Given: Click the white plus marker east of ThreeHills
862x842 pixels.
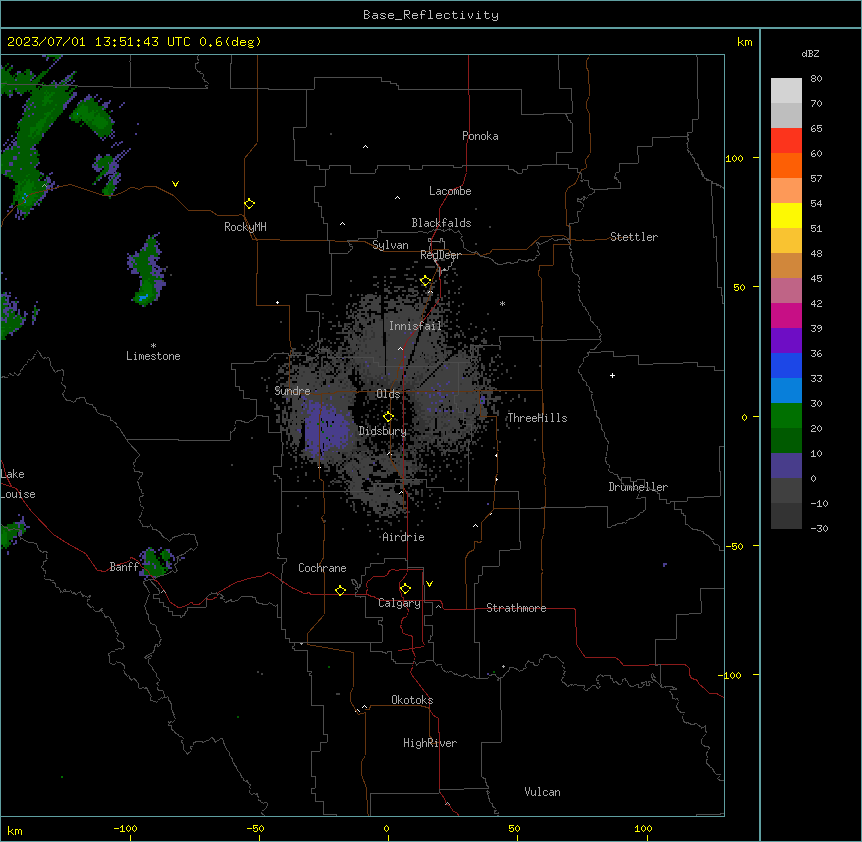Looking at the screenshot, I should [x=612, y=375].
